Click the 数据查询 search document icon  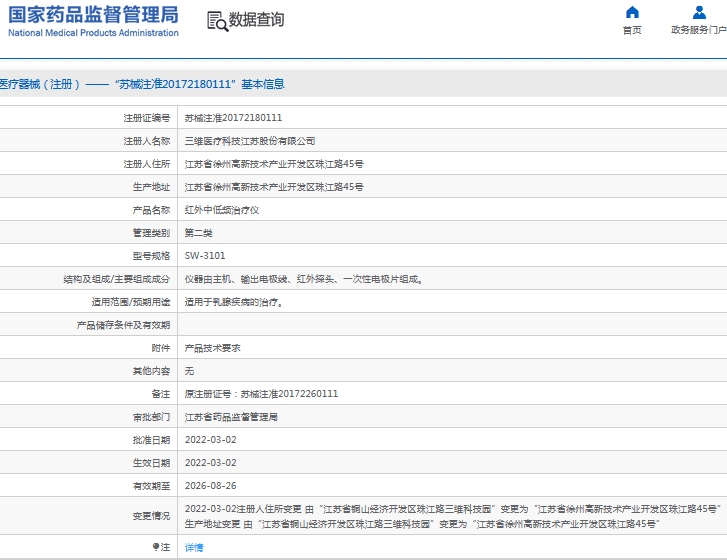[x=217, y=21]
